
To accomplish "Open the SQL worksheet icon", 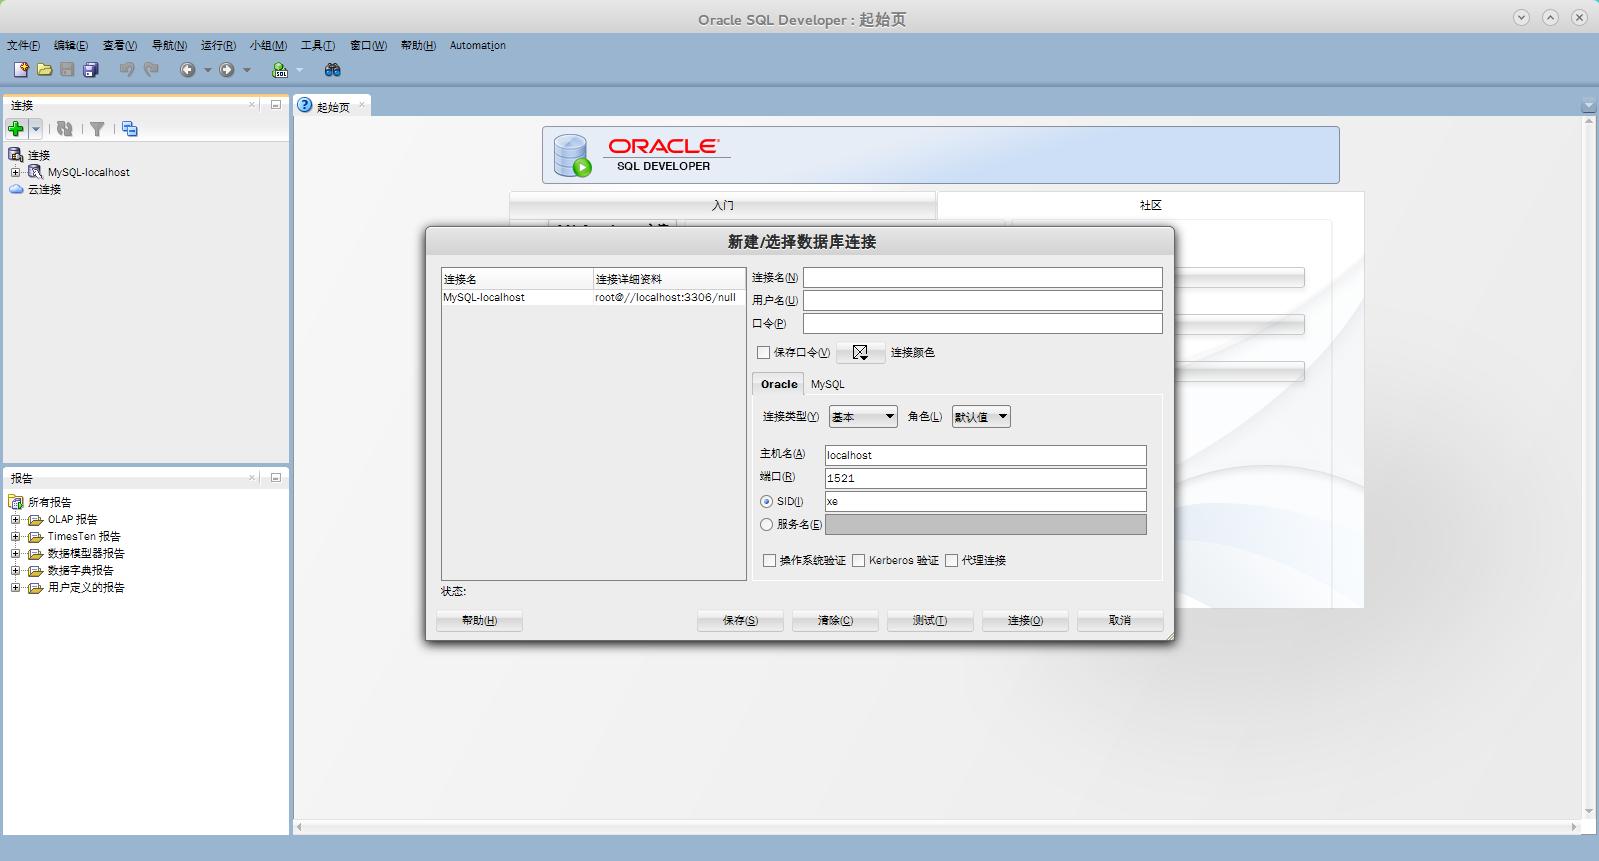I will (280, 69).
